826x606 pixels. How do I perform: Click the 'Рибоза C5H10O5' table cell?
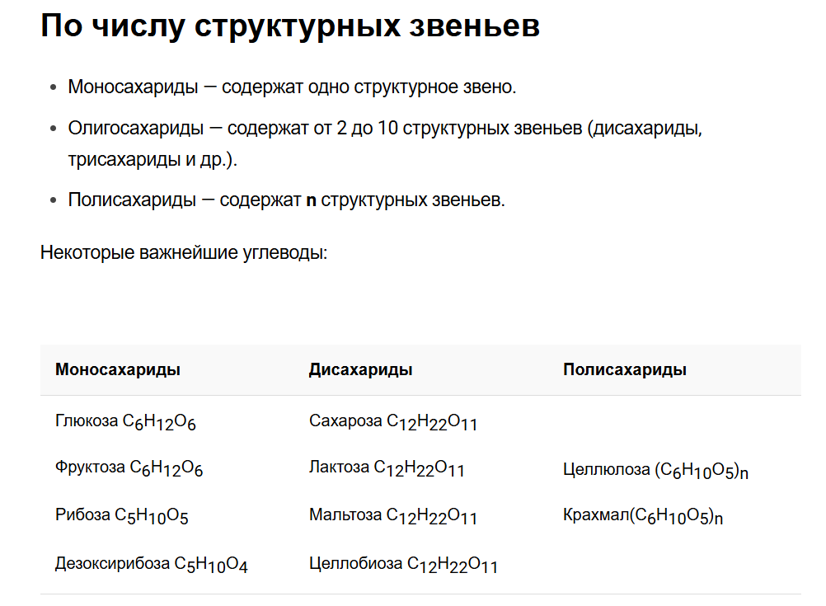[x=122, y=515]
